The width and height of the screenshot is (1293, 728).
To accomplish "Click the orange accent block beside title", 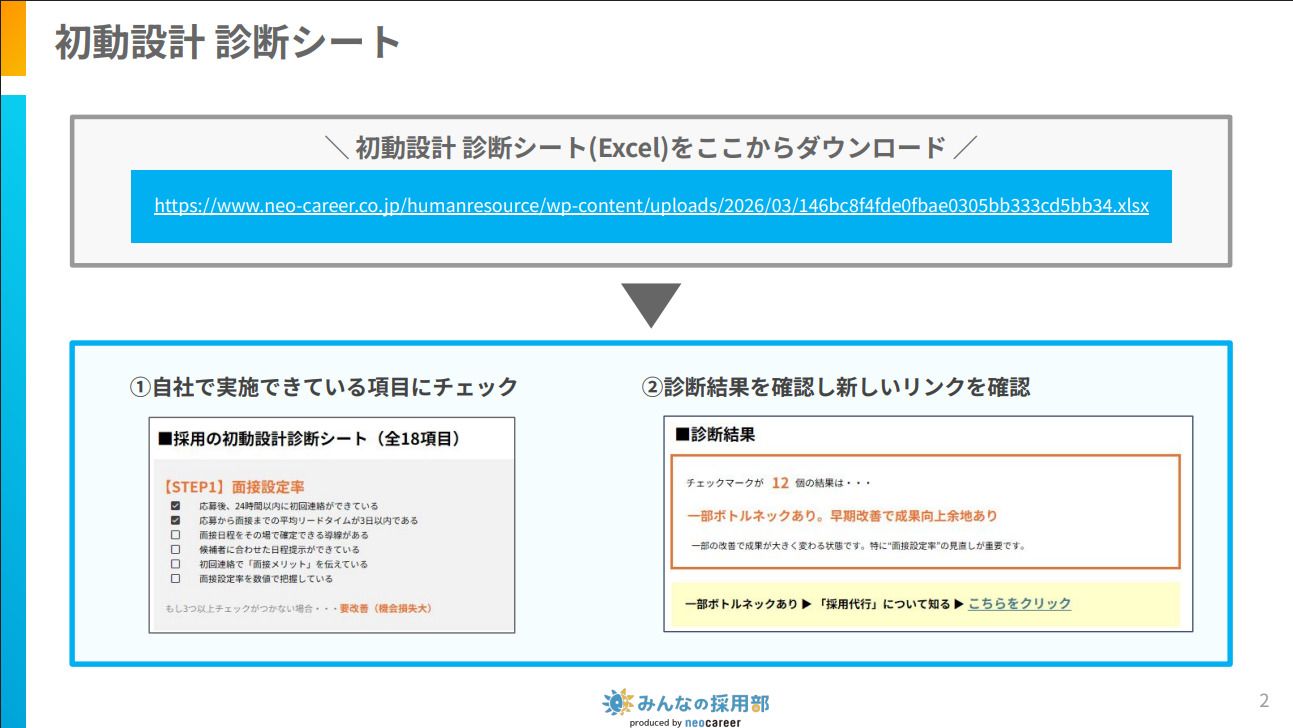I will pos(13,39).
